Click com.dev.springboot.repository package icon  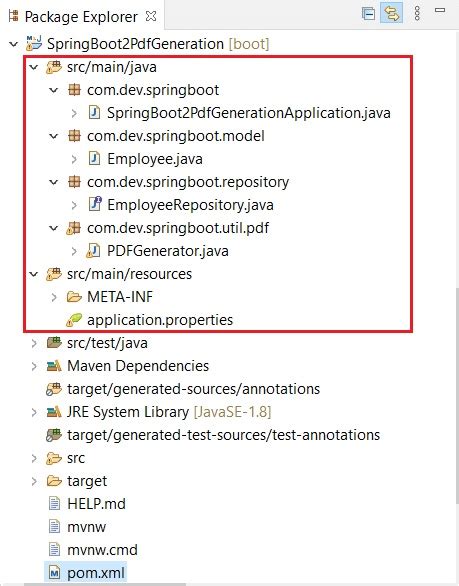pos(74,182)
